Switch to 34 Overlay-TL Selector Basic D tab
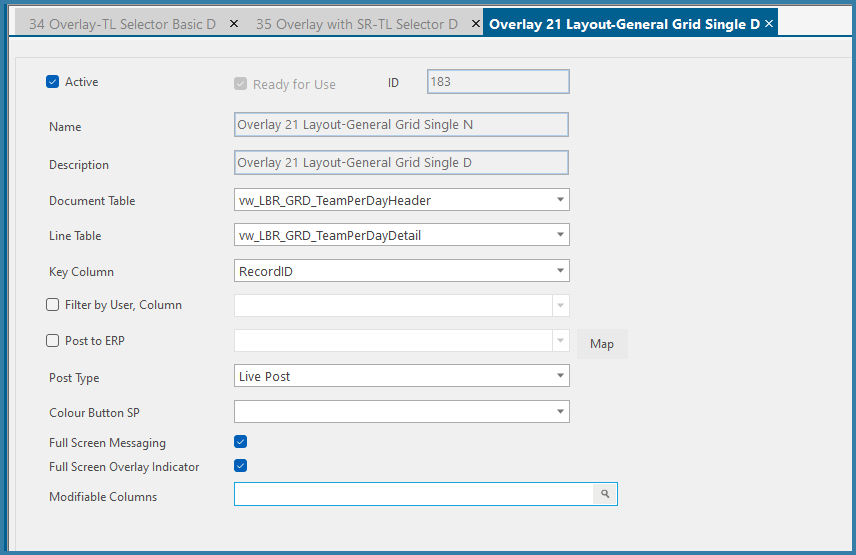Viewport: 856px width, 555px height. click(122, 24)
